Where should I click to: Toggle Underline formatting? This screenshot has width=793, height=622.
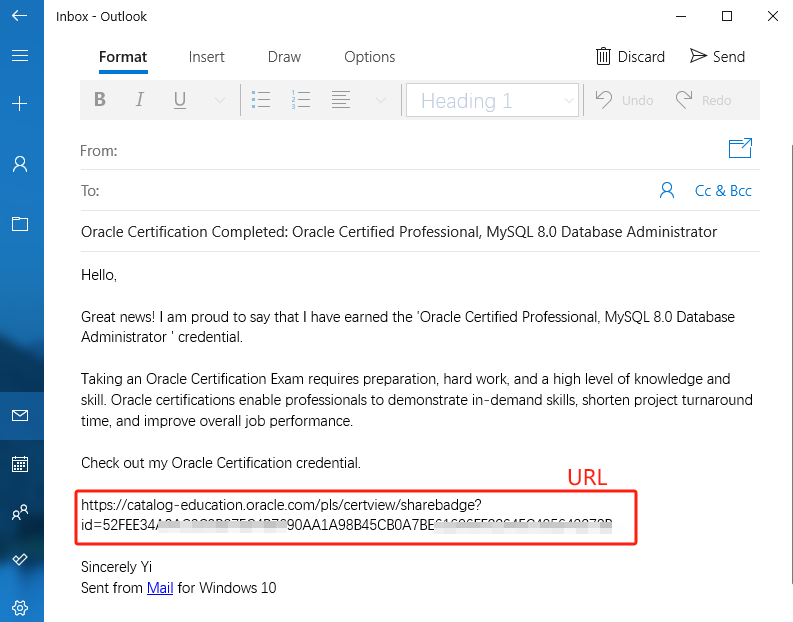point(180,100)
